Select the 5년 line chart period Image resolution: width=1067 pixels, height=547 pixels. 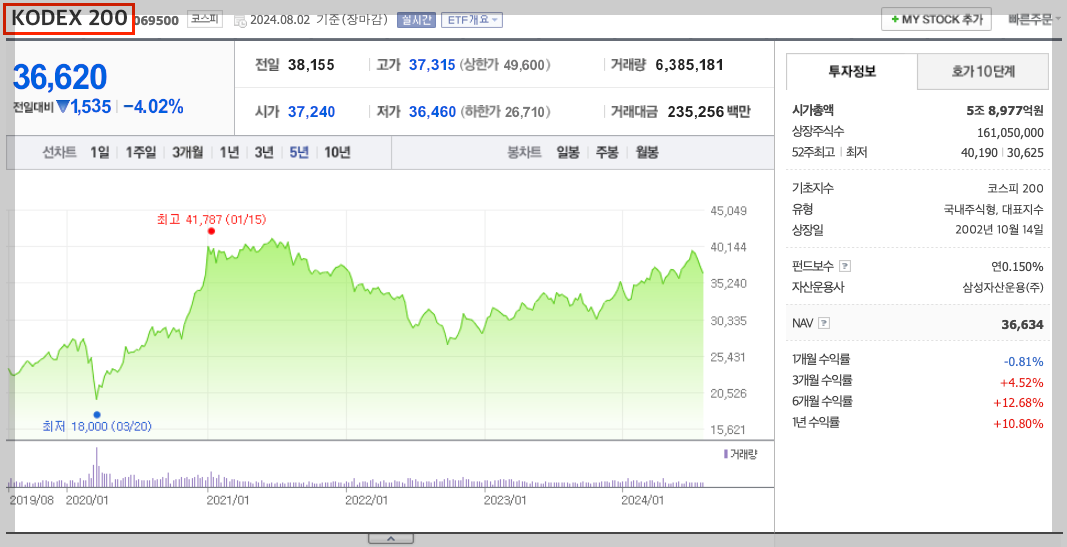(x=299, y=152)
